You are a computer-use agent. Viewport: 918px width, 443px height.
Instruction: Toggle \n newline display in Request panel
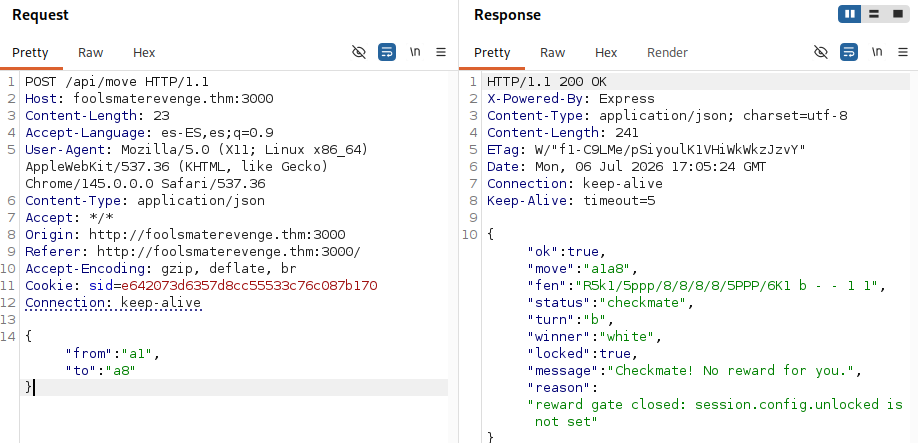pos(415,52)
